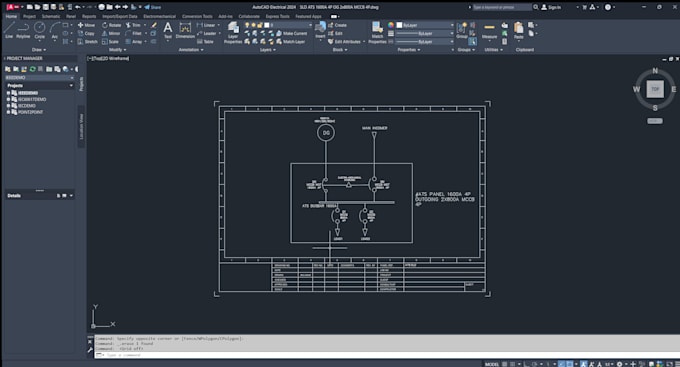
Task: Expand the IECDEMO project node
Action: click(x=8, y=105)
